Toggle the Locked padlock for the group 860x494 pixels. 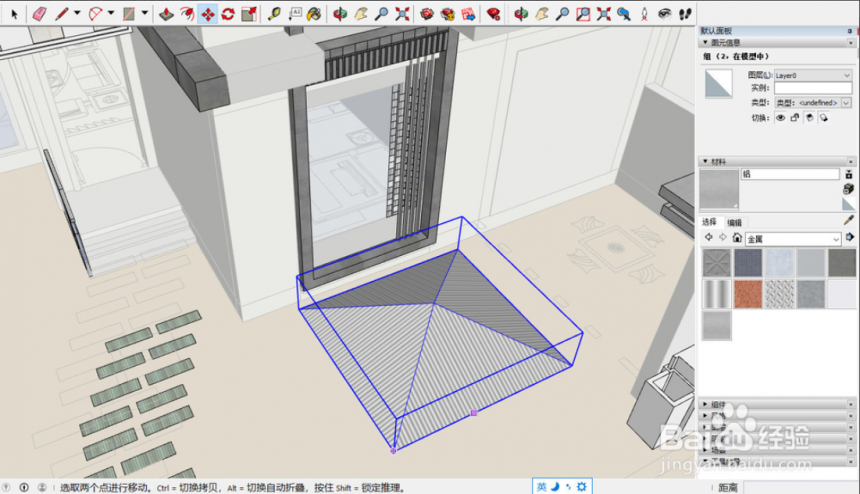point(795,118)
